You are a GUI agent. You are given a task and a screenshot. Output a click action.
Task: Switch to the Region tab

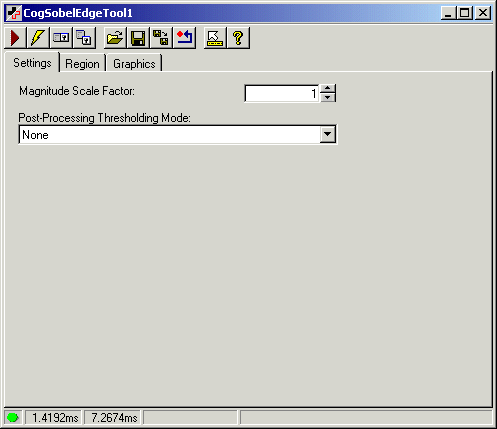point(82,64)
